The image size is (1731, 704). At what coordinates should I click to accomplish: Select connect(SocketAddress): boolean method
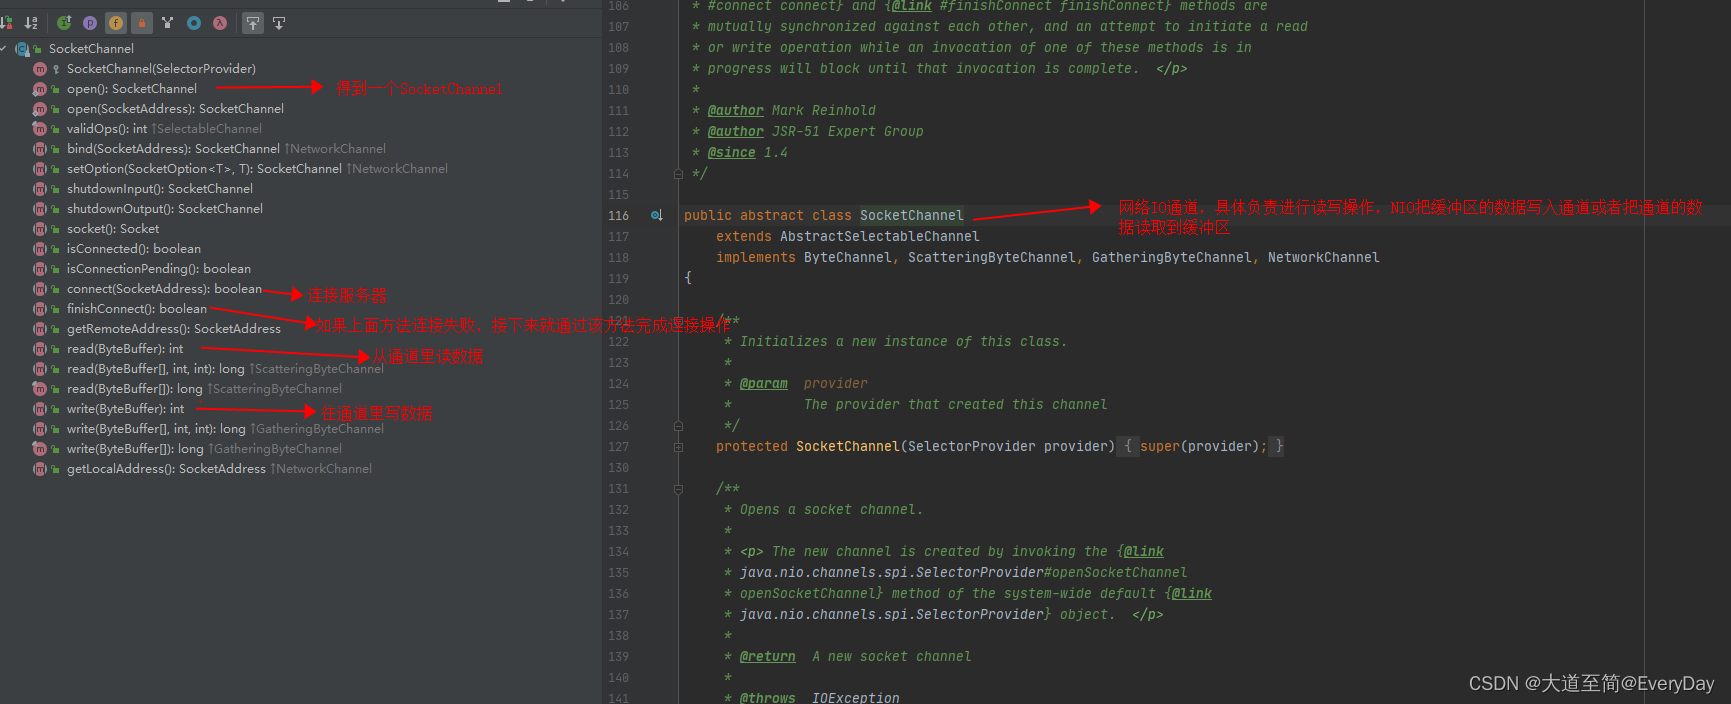pos(164,288)
